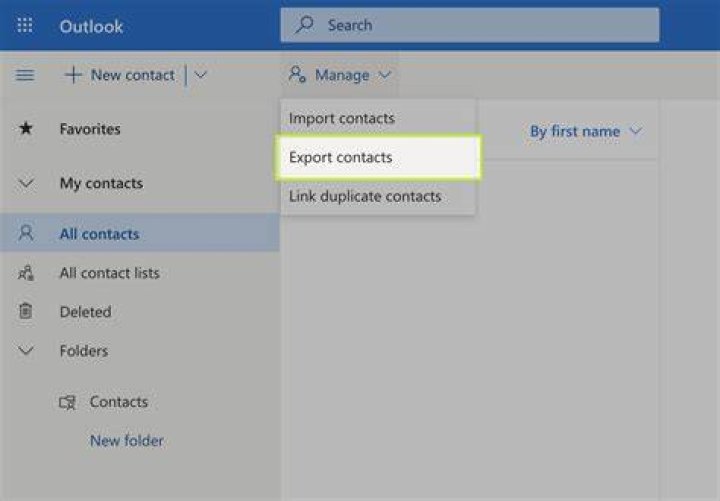The width and height of the screenshot is (720, 501).
Task: Focus the Search input field
Action: (x=470, y=25)
